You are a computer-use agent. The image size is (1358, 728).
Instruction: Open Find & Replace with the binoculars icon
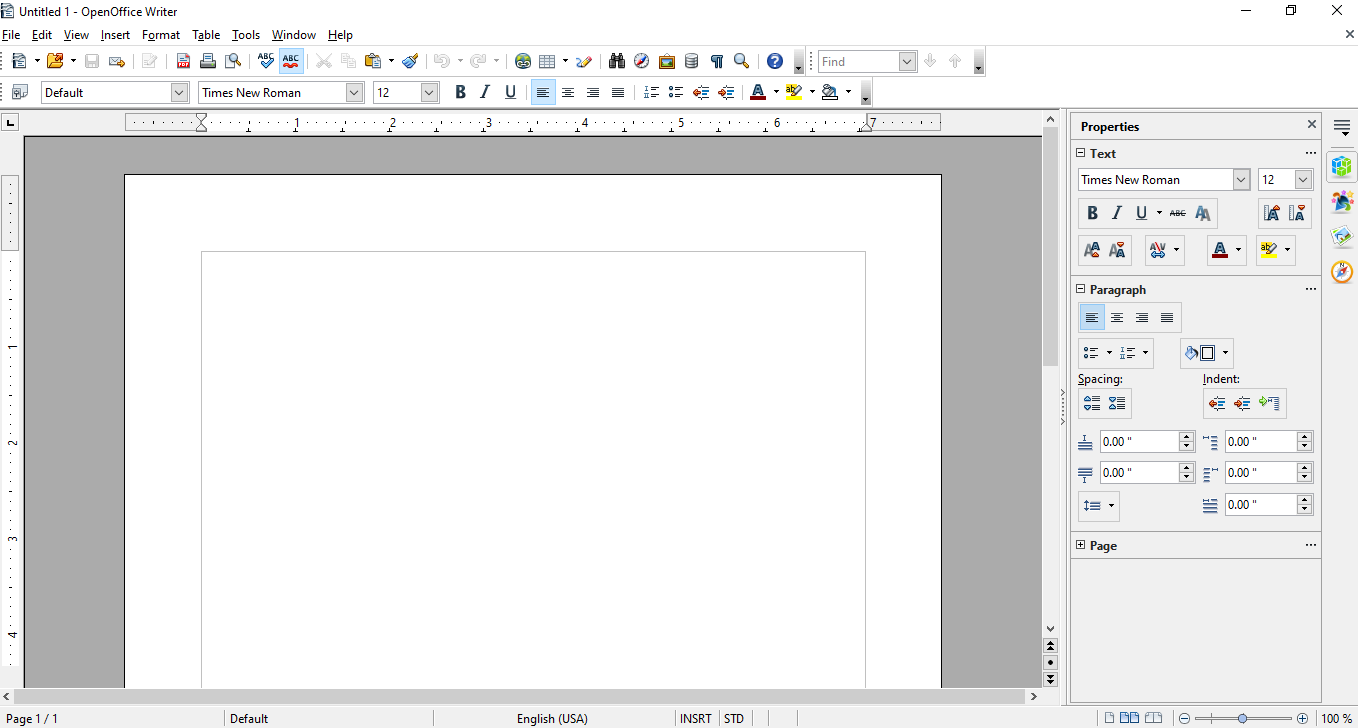click(x=616, y=61)
